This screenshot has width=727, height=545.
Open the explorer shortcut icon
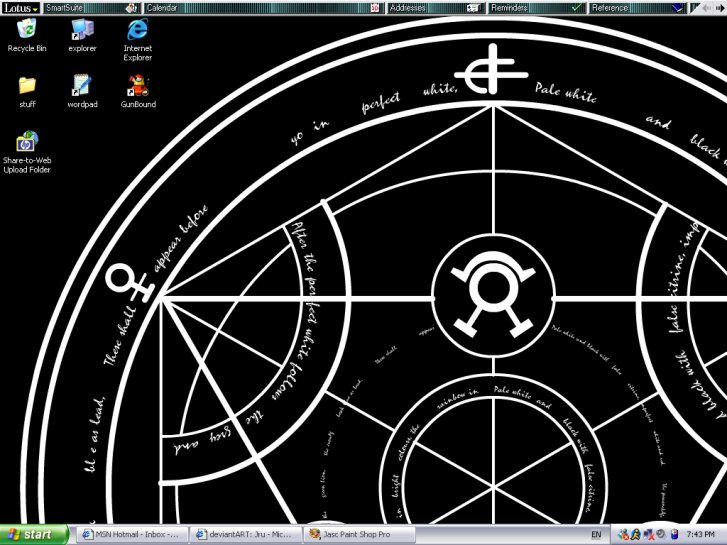click(83, 35)
